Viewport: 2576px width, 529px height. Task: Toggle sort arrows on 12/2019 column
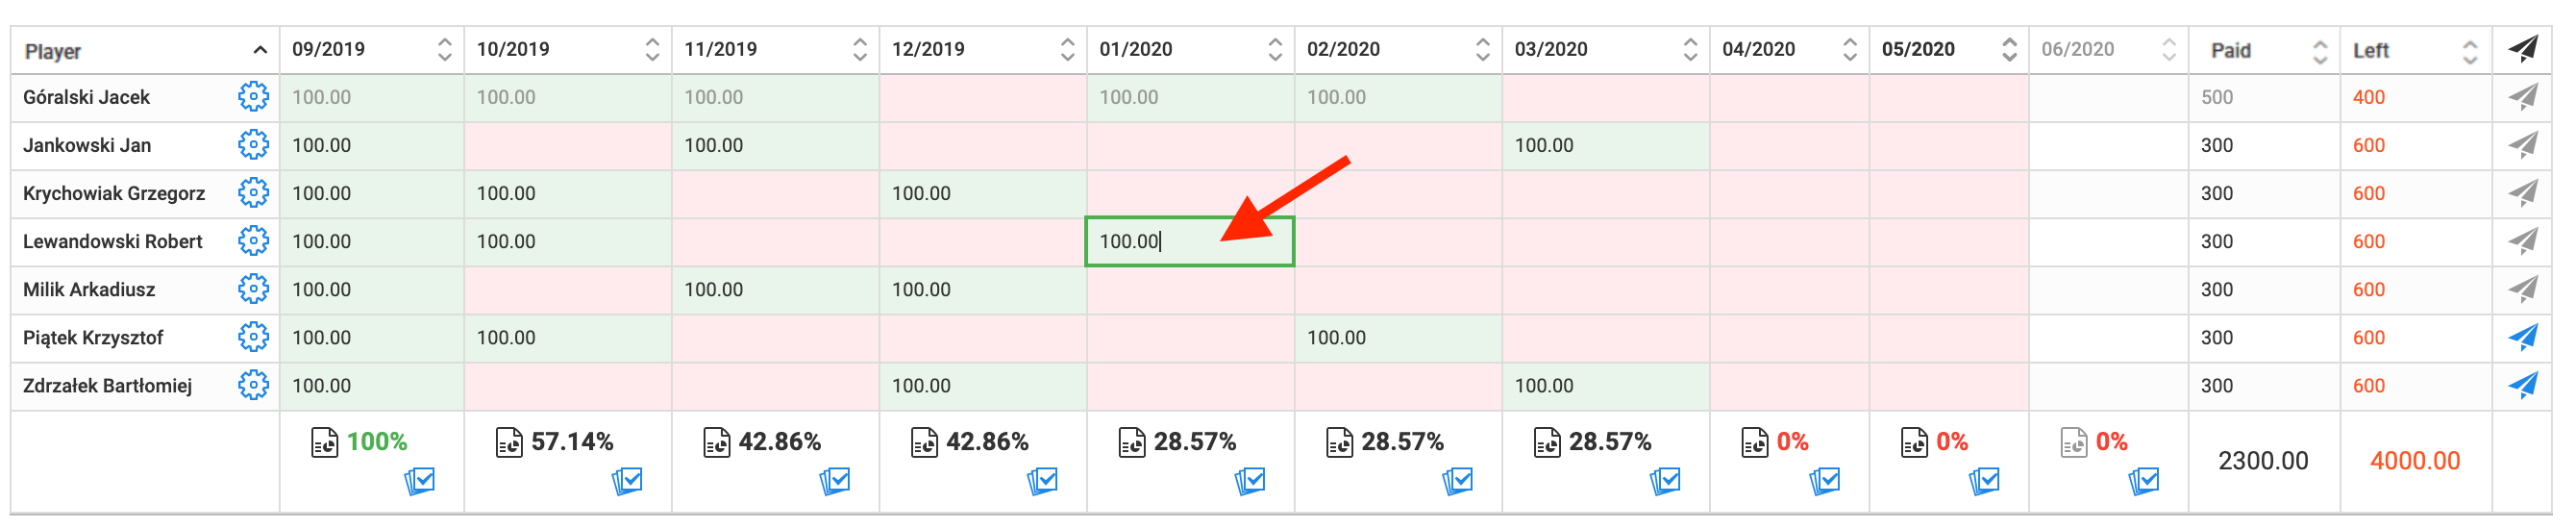1067,49
